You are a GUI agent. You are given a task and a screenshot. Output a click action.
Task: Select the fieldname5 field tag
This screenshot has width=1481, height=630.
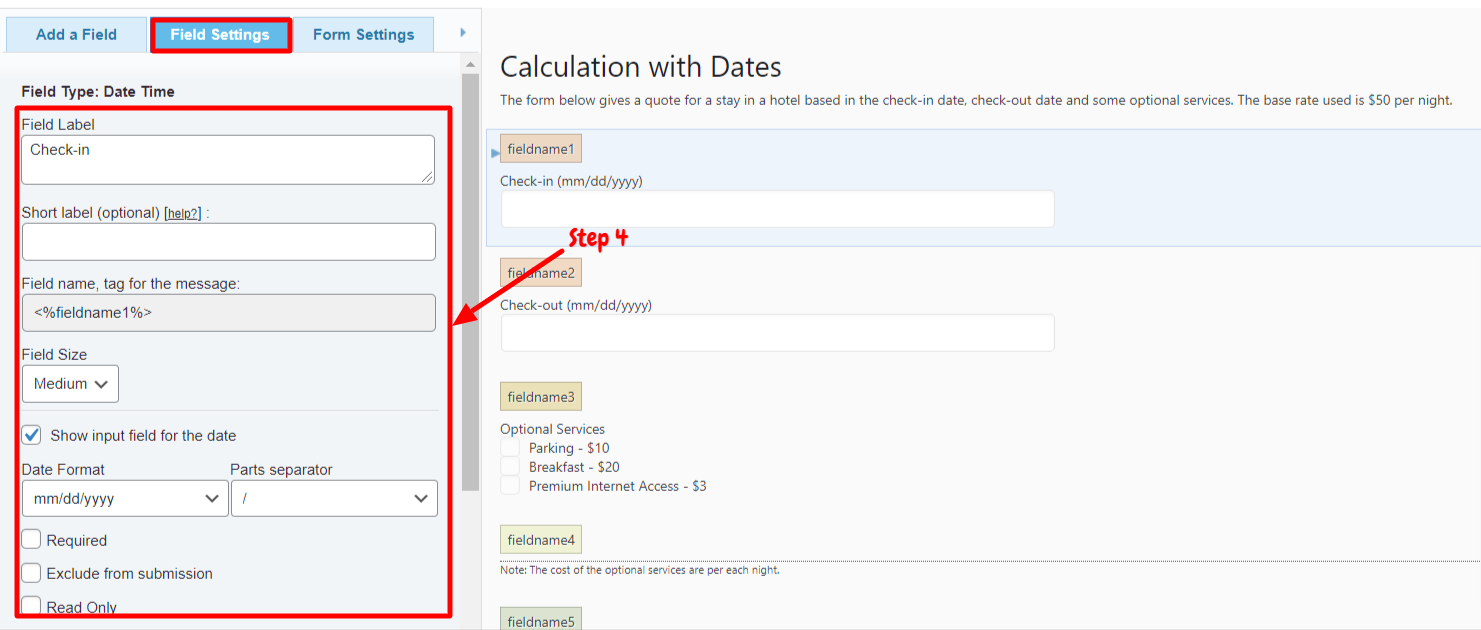541,621
